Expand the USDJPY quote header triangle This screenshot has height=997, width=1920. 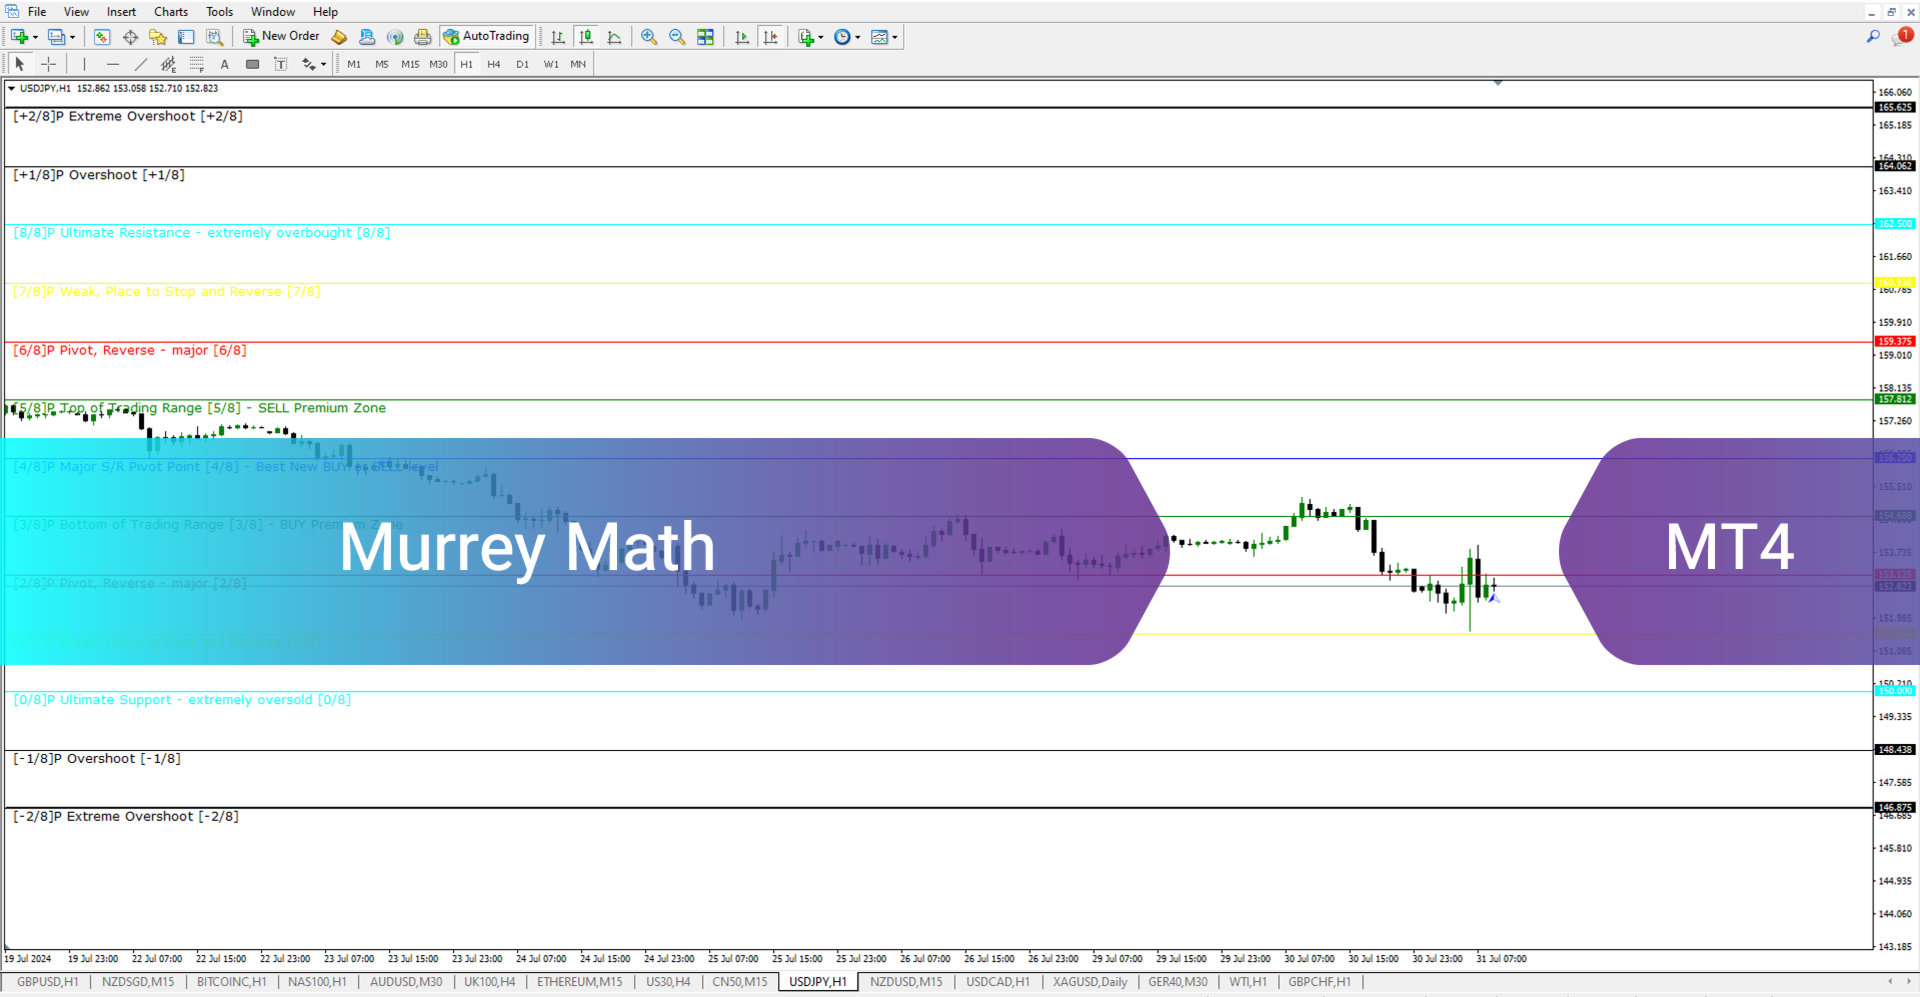10,88
